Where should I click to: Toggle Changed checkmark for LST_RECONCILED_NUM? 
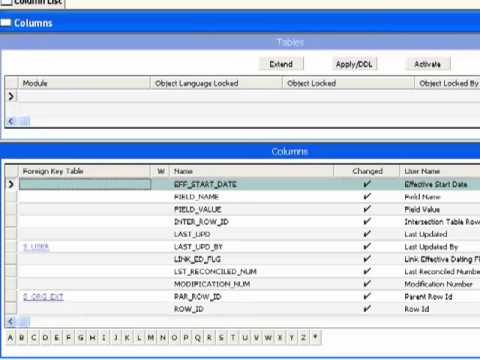tap(367, 272)
